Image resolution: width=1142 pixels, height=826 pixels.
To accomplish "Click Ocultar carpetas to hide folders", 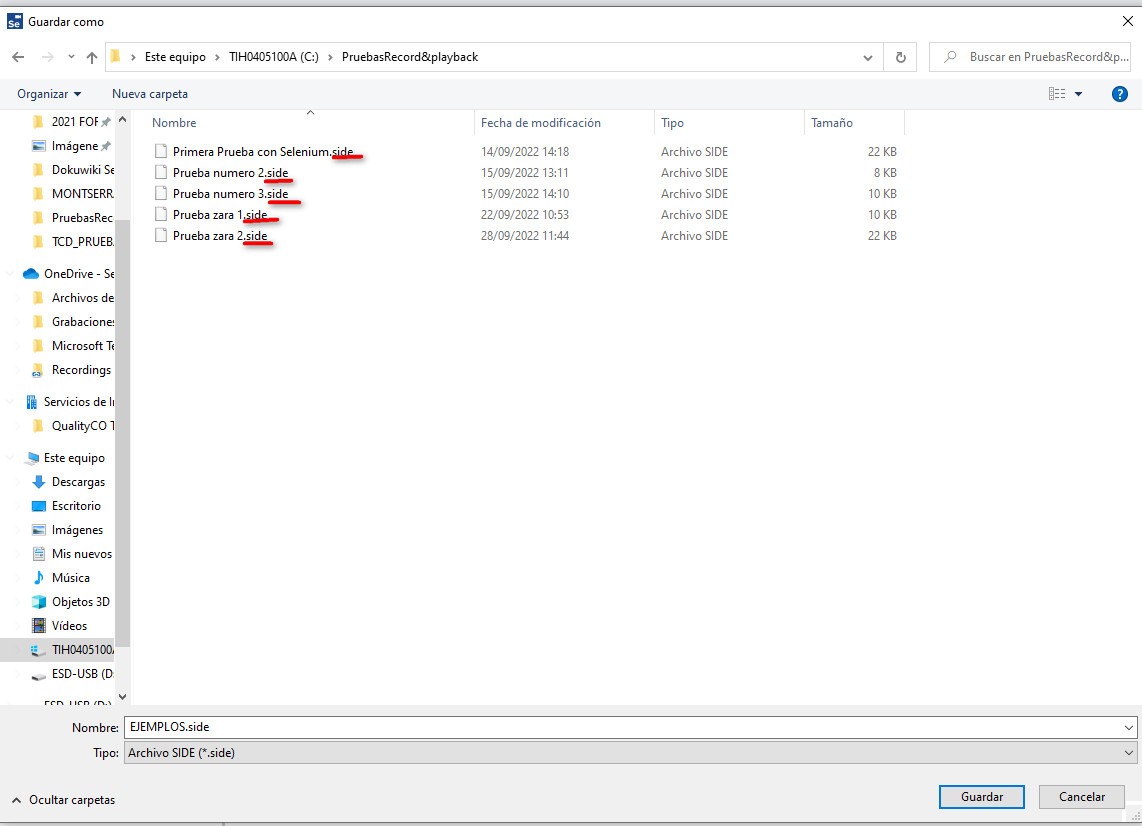I will coord(63,800).
